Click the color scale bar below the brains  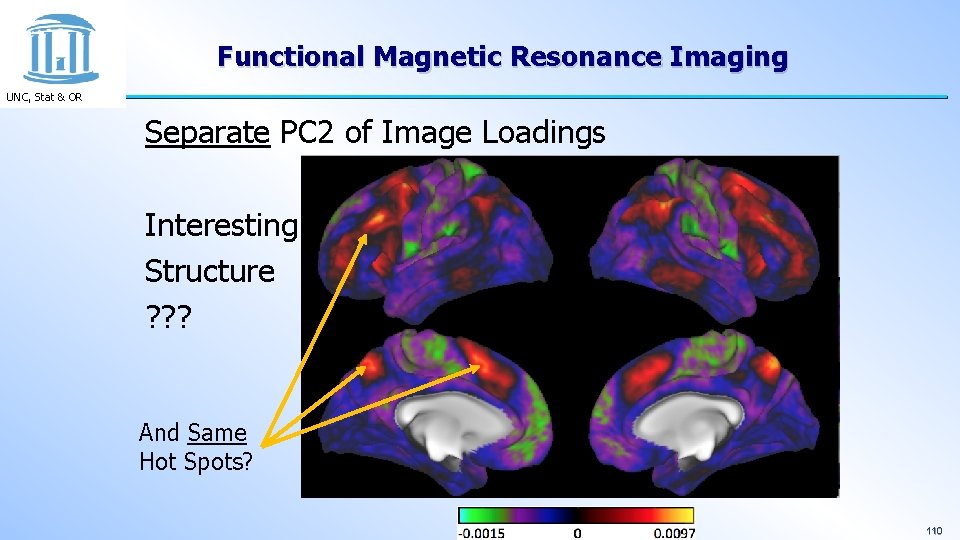(x=576, y=516)
